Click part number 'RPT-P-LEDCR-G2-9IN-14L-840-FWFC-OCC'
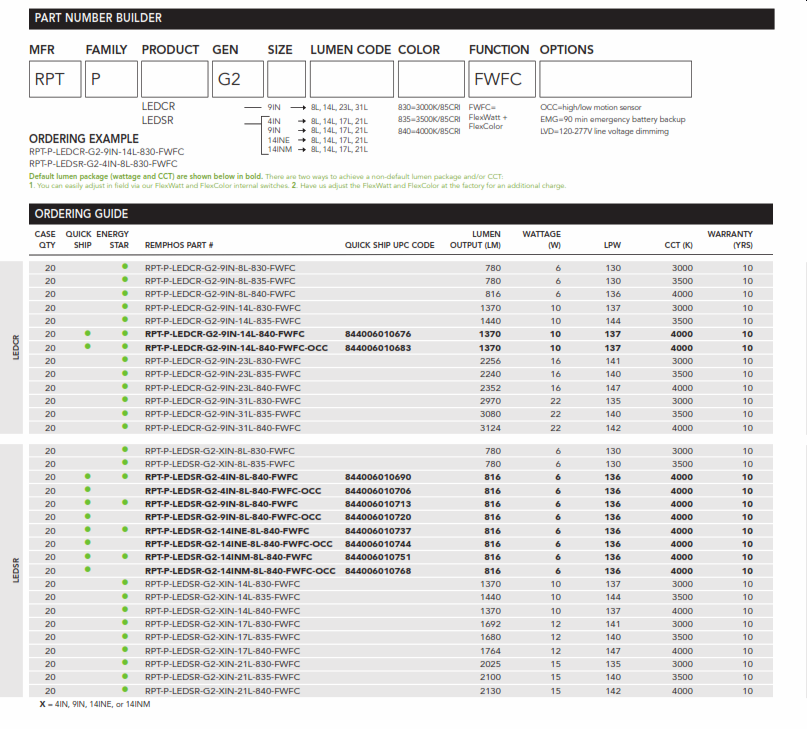Viewport: 807px width, 729px height. 236,348
